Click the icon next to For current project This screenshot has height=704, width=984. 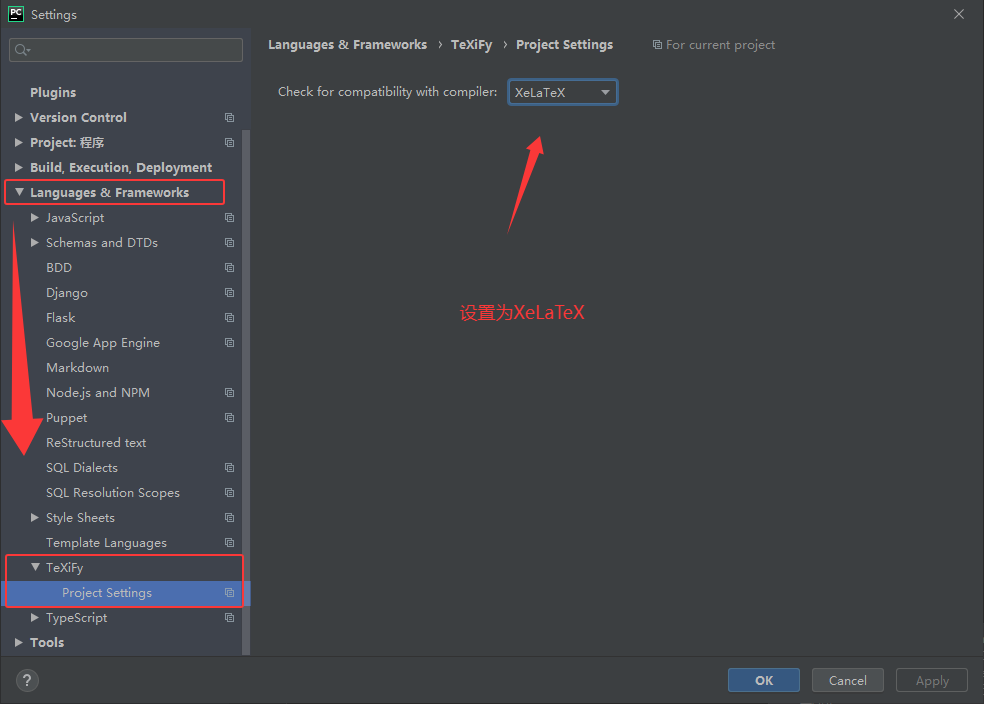[x=657, y=45]
